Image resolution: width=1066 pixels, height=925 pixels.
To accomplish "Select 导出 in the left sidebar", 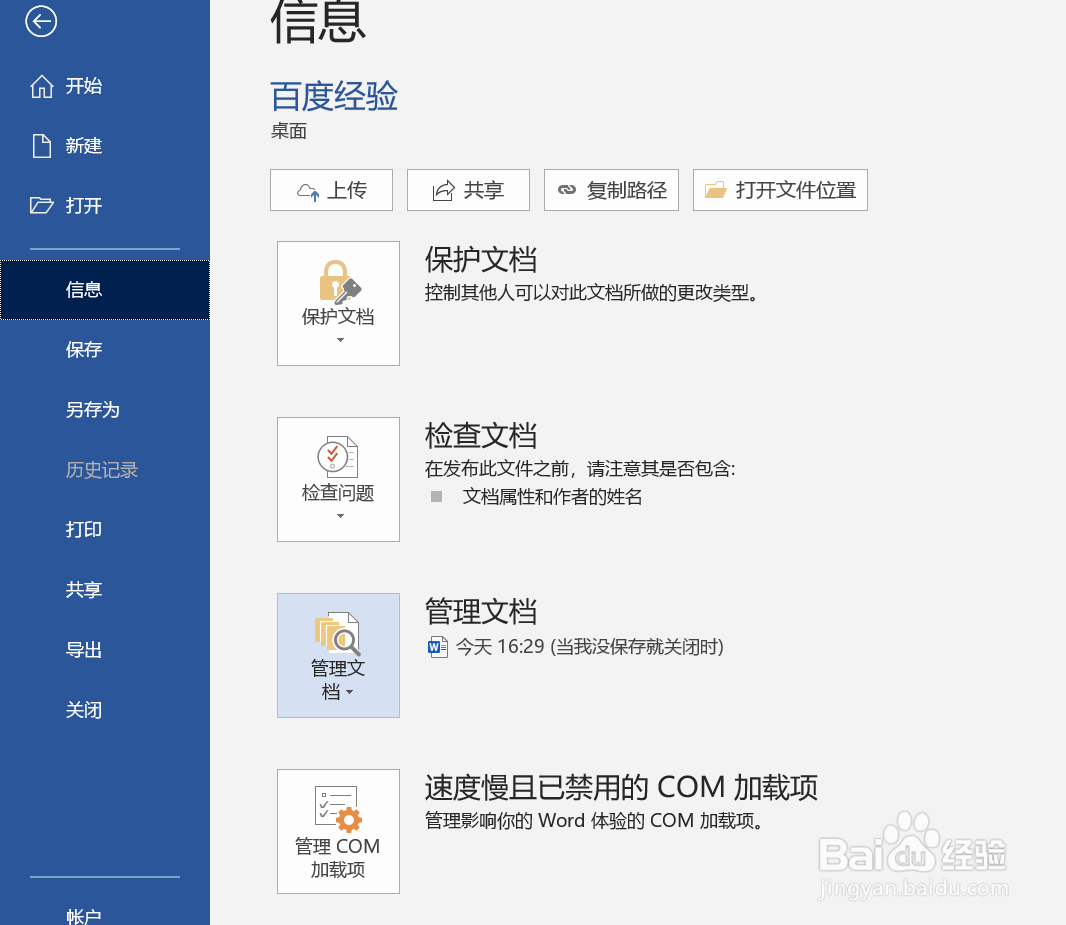I will click(x=83, y=649).
